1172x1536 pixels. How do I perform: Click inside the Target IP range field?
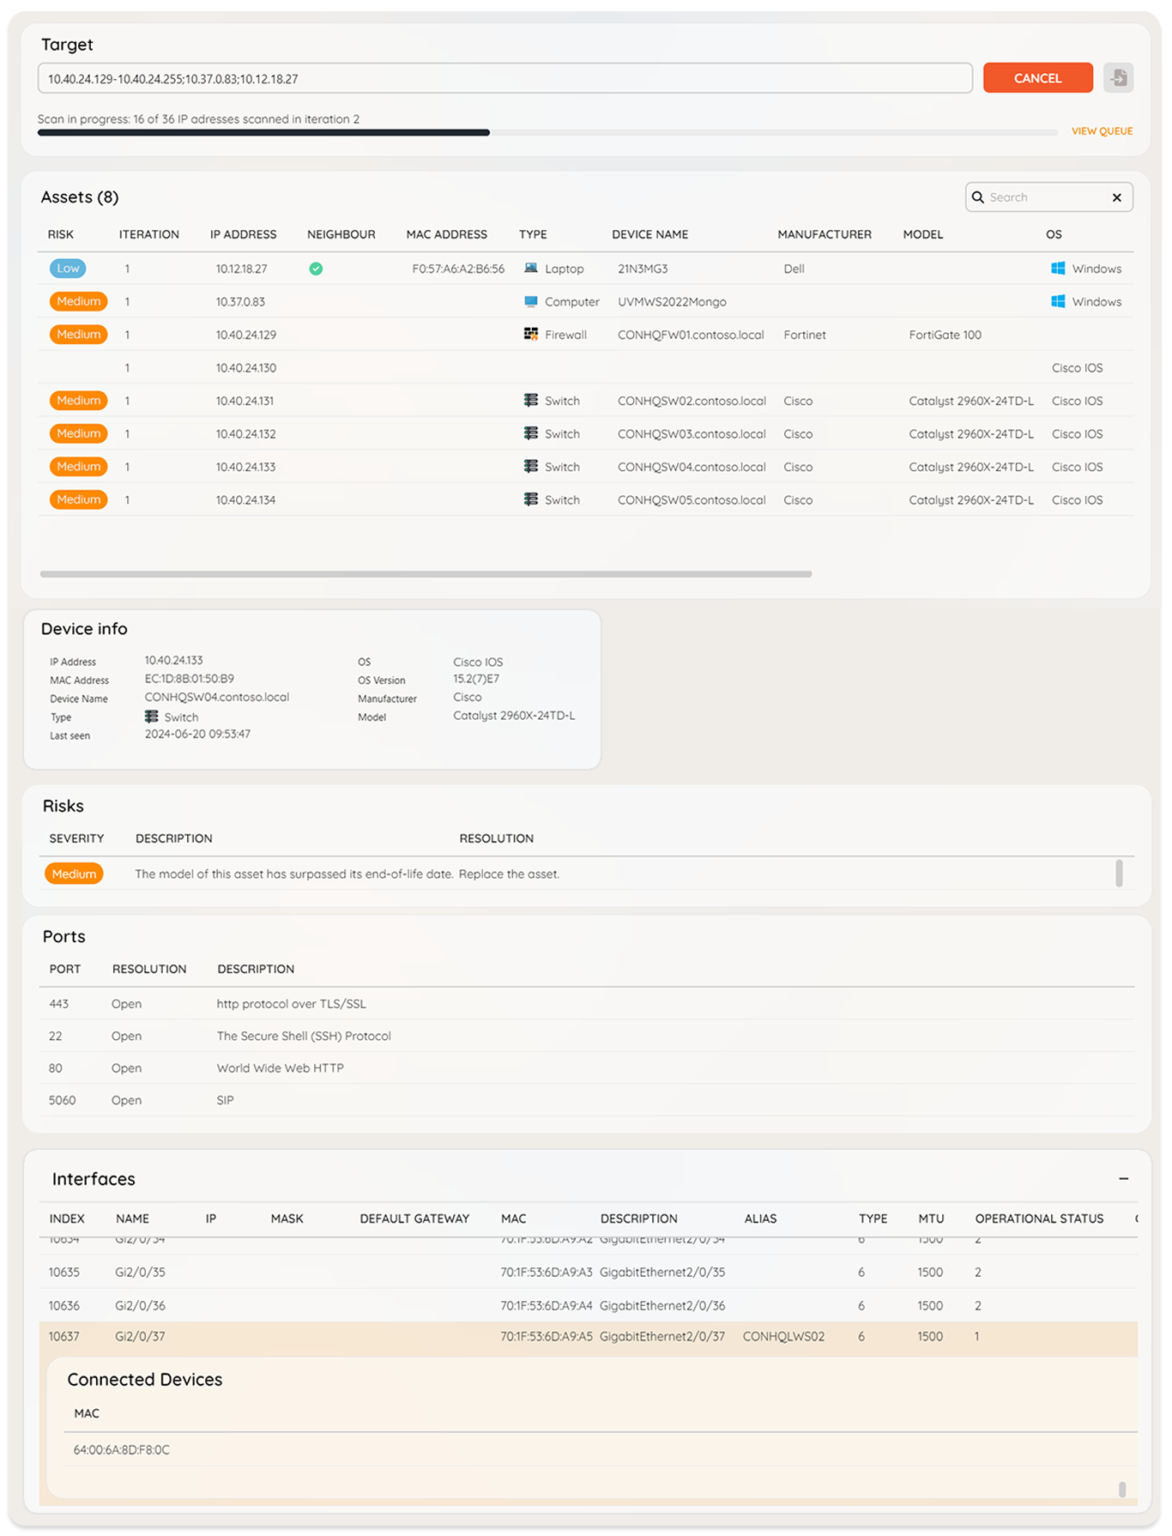tap(500, 77)
